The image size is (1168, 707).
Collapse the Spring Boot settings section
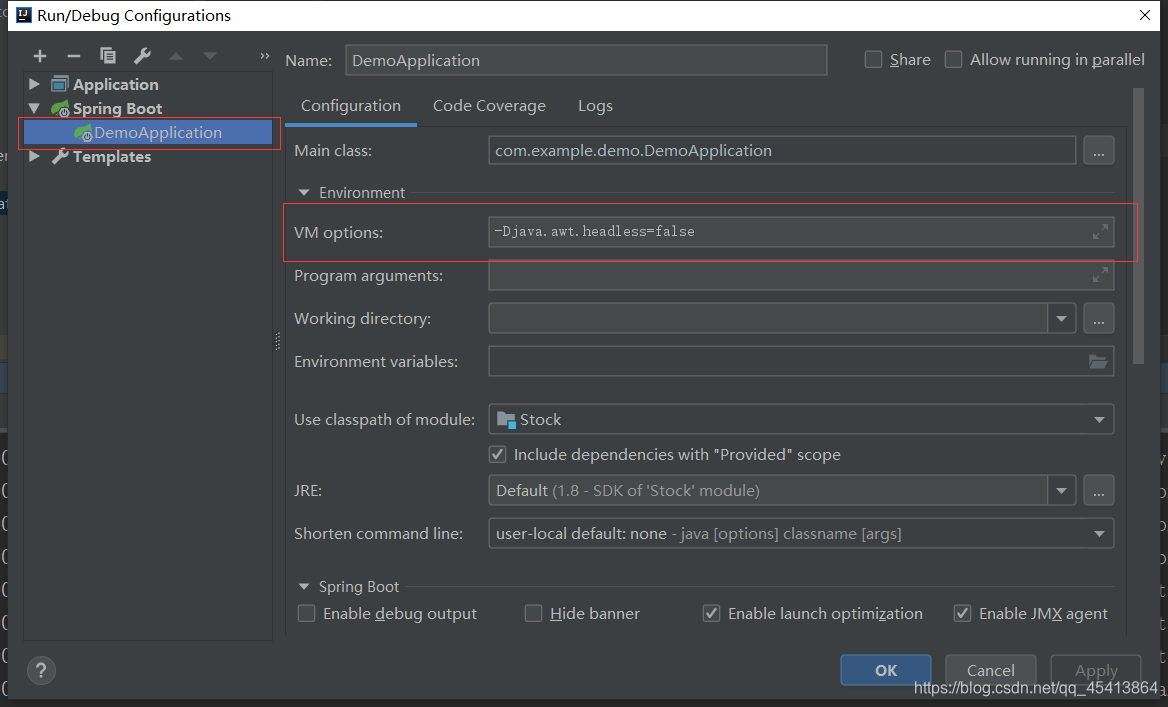point(304,587)
